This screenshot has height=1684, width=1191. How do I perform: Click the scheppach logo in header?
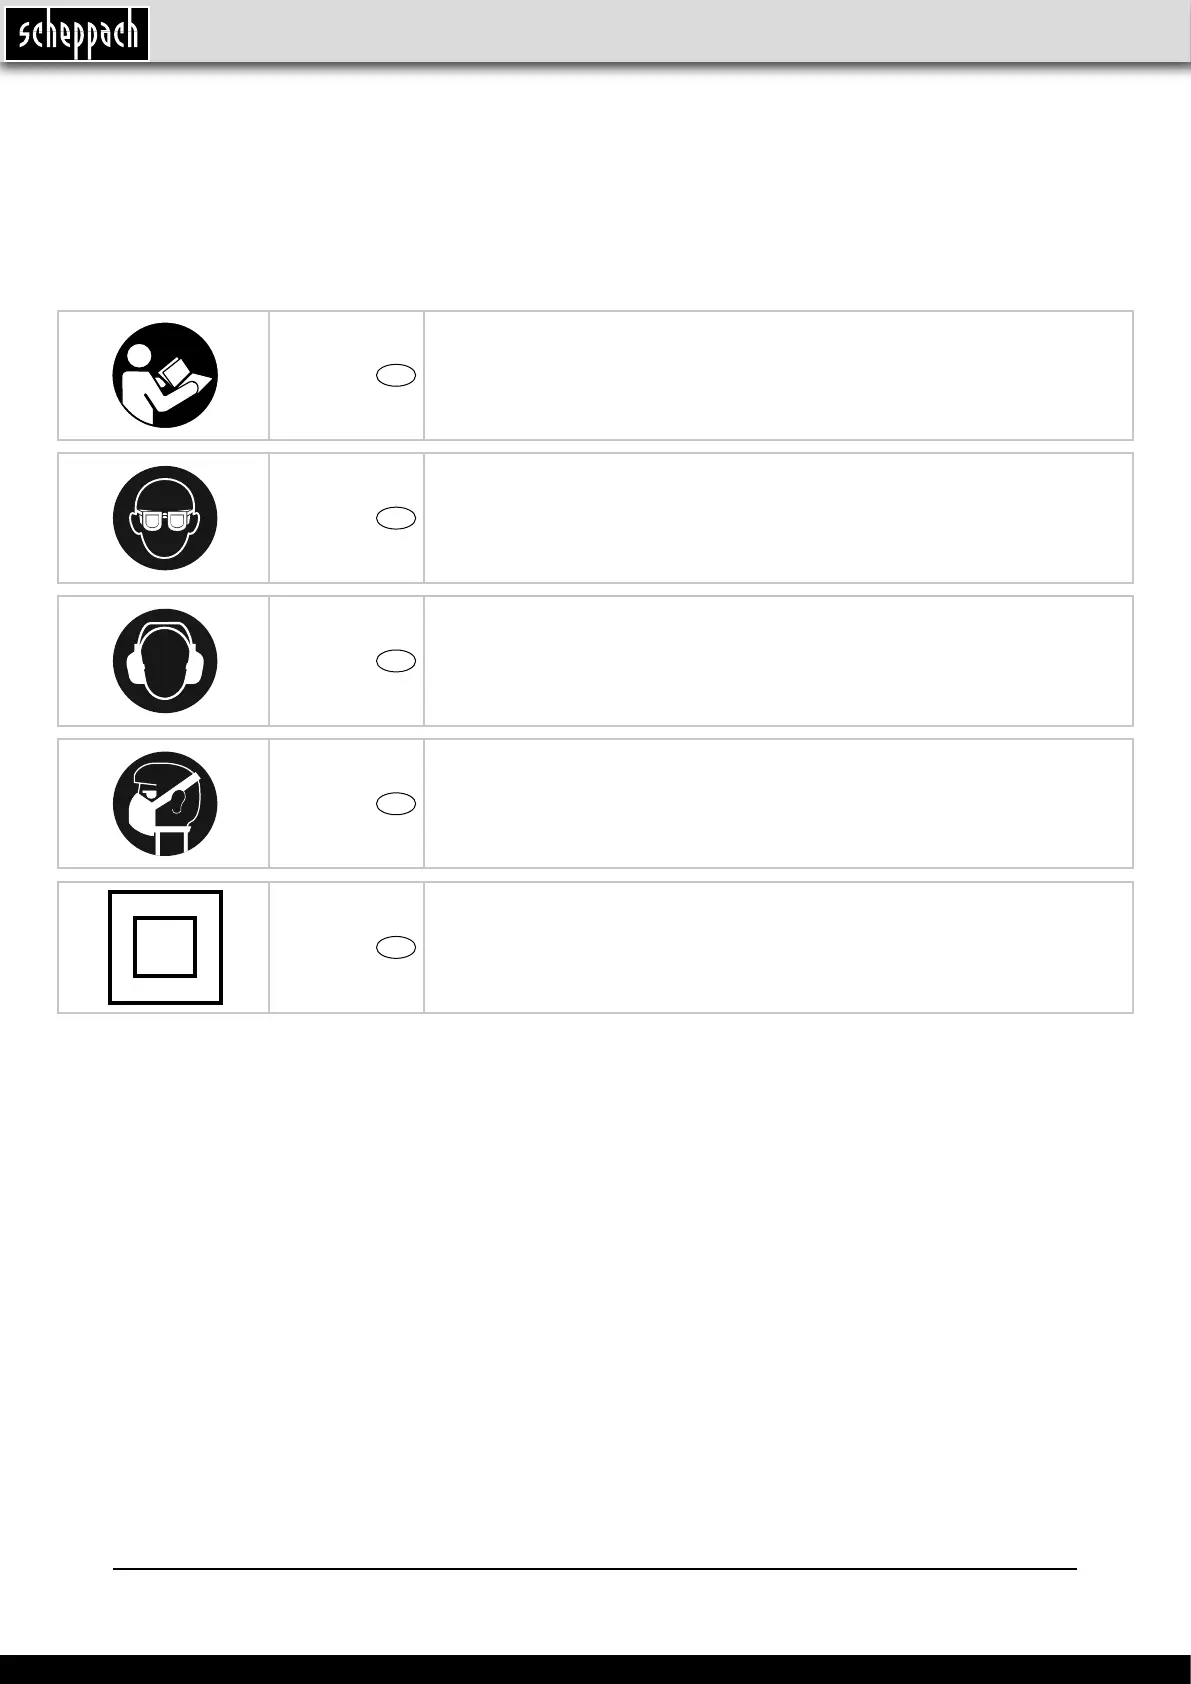[x=77, y=35]
